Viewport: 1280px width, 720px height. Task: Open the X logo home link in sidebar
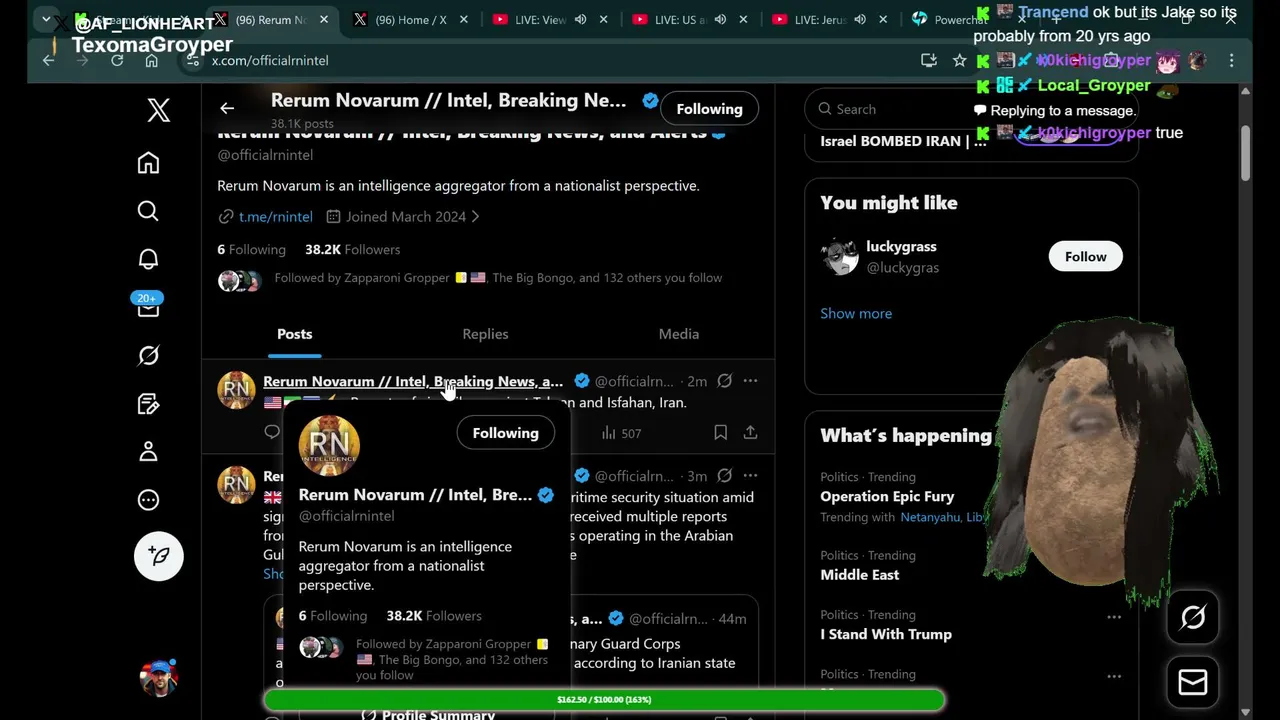158,110
